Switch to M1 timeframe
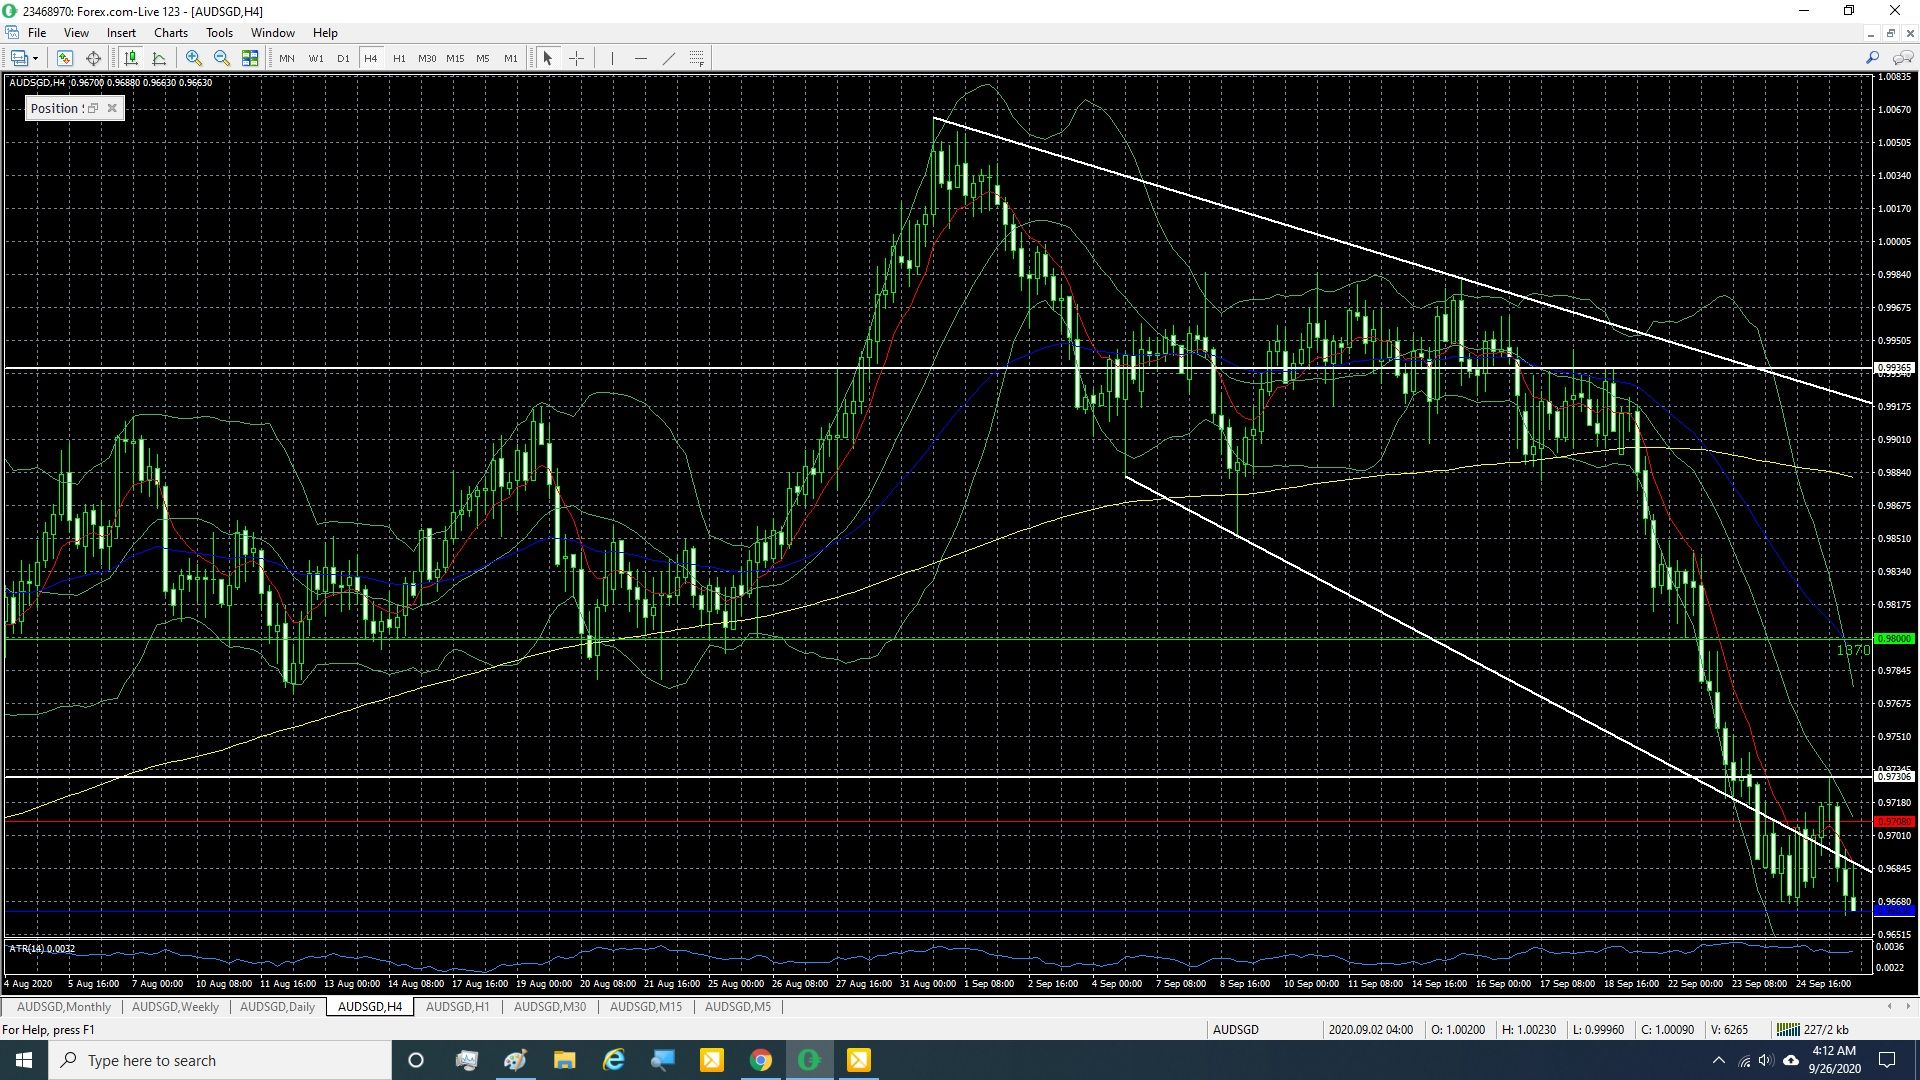 coord(511,58)
